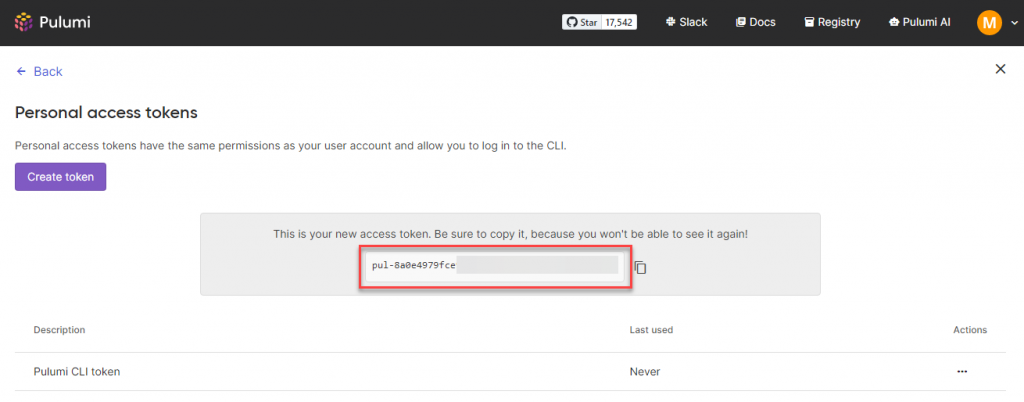Click the Create token button
This screenshot has height=402, width=1024.
click(61, 177)
